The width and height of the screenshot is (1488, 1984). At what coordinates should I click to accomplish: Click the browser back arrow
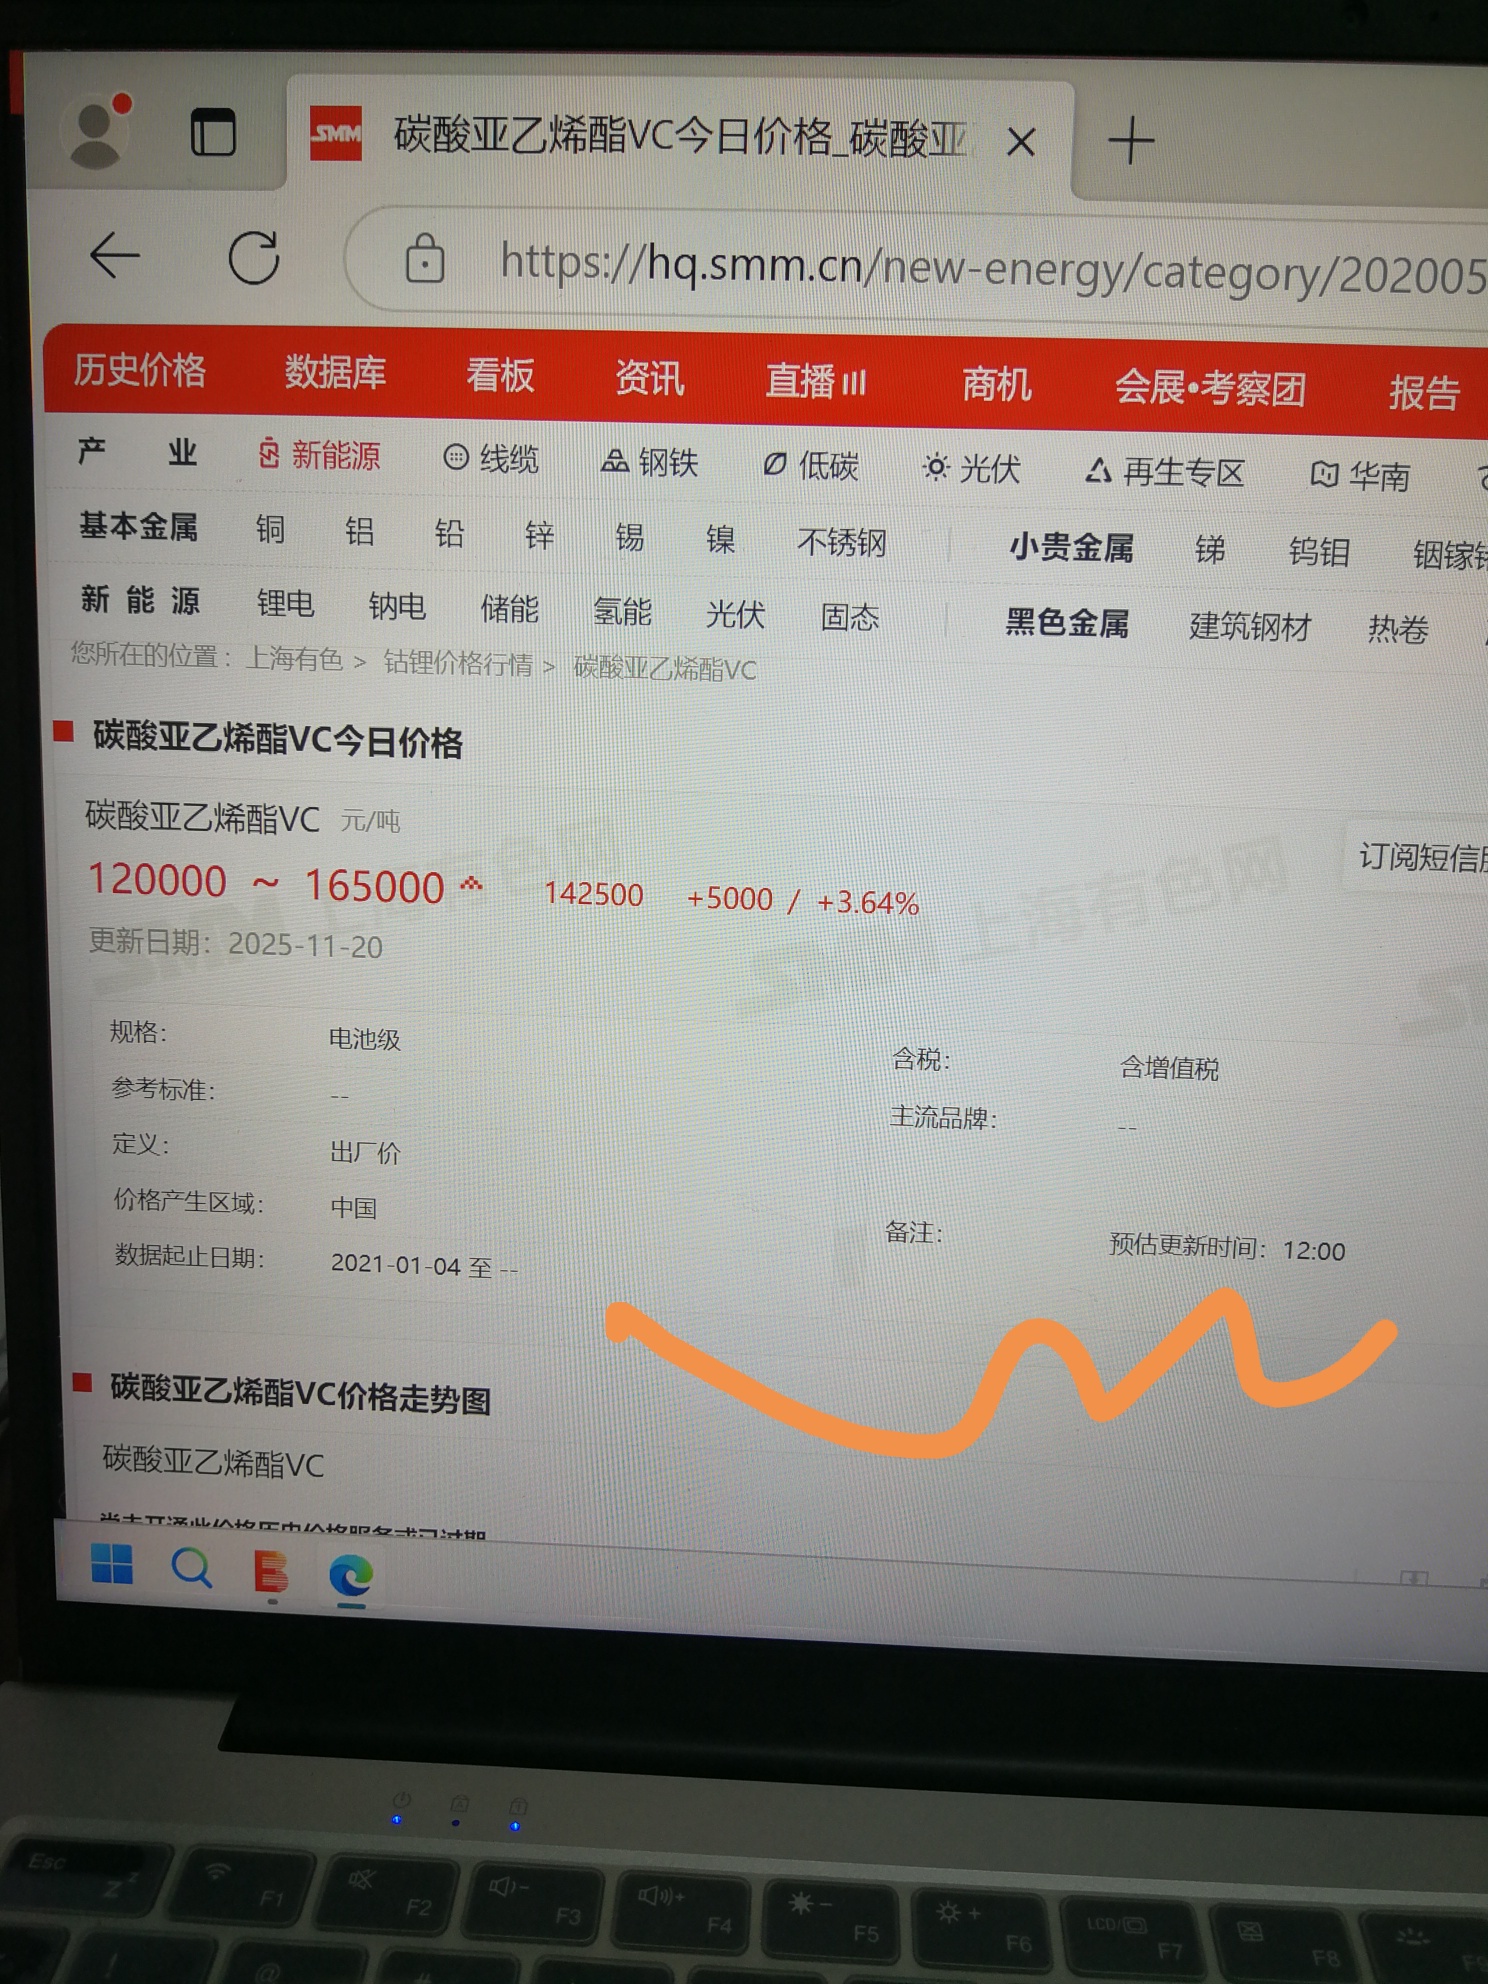(x=115, y=256)
